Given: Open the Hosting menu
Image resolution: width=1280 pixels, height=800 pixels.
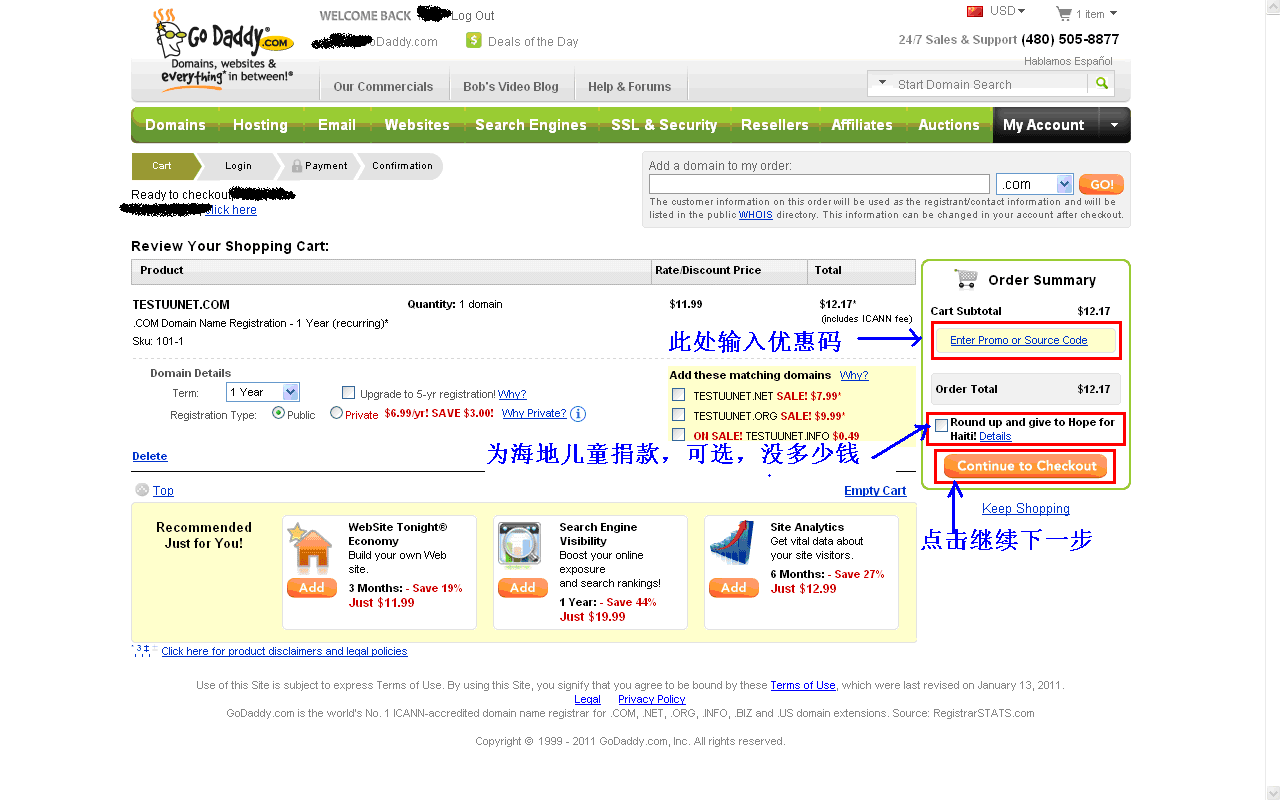Looking at the screenshot, I should [260, 125].
